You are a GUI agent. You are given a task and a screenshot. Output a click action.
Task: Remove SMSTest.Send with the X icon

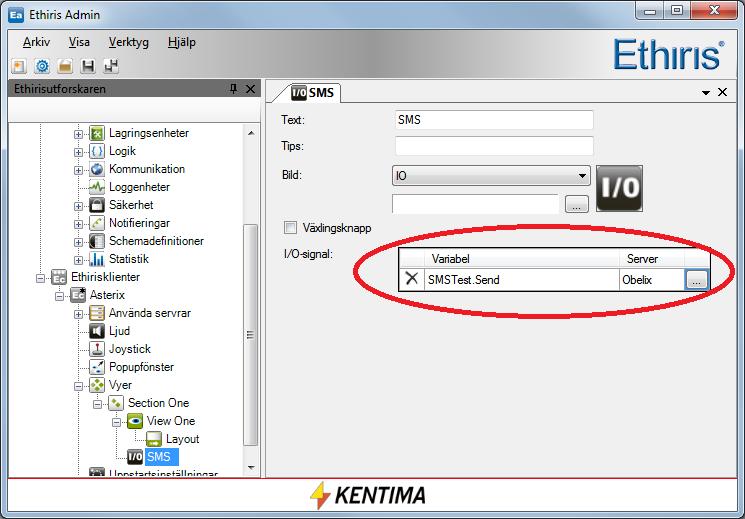(411, 279)
